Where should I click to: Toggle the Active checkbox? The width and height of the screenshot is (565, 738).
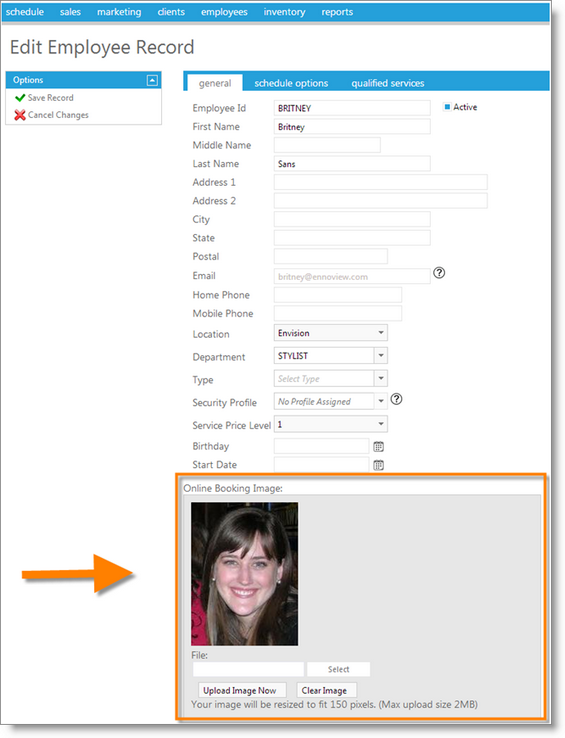(447, 107)
